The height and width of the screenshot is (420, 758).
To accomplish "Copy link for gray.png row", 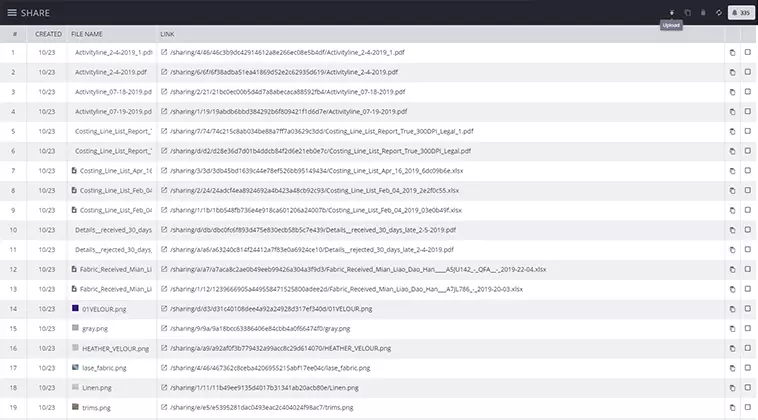I will pos(732,329).
